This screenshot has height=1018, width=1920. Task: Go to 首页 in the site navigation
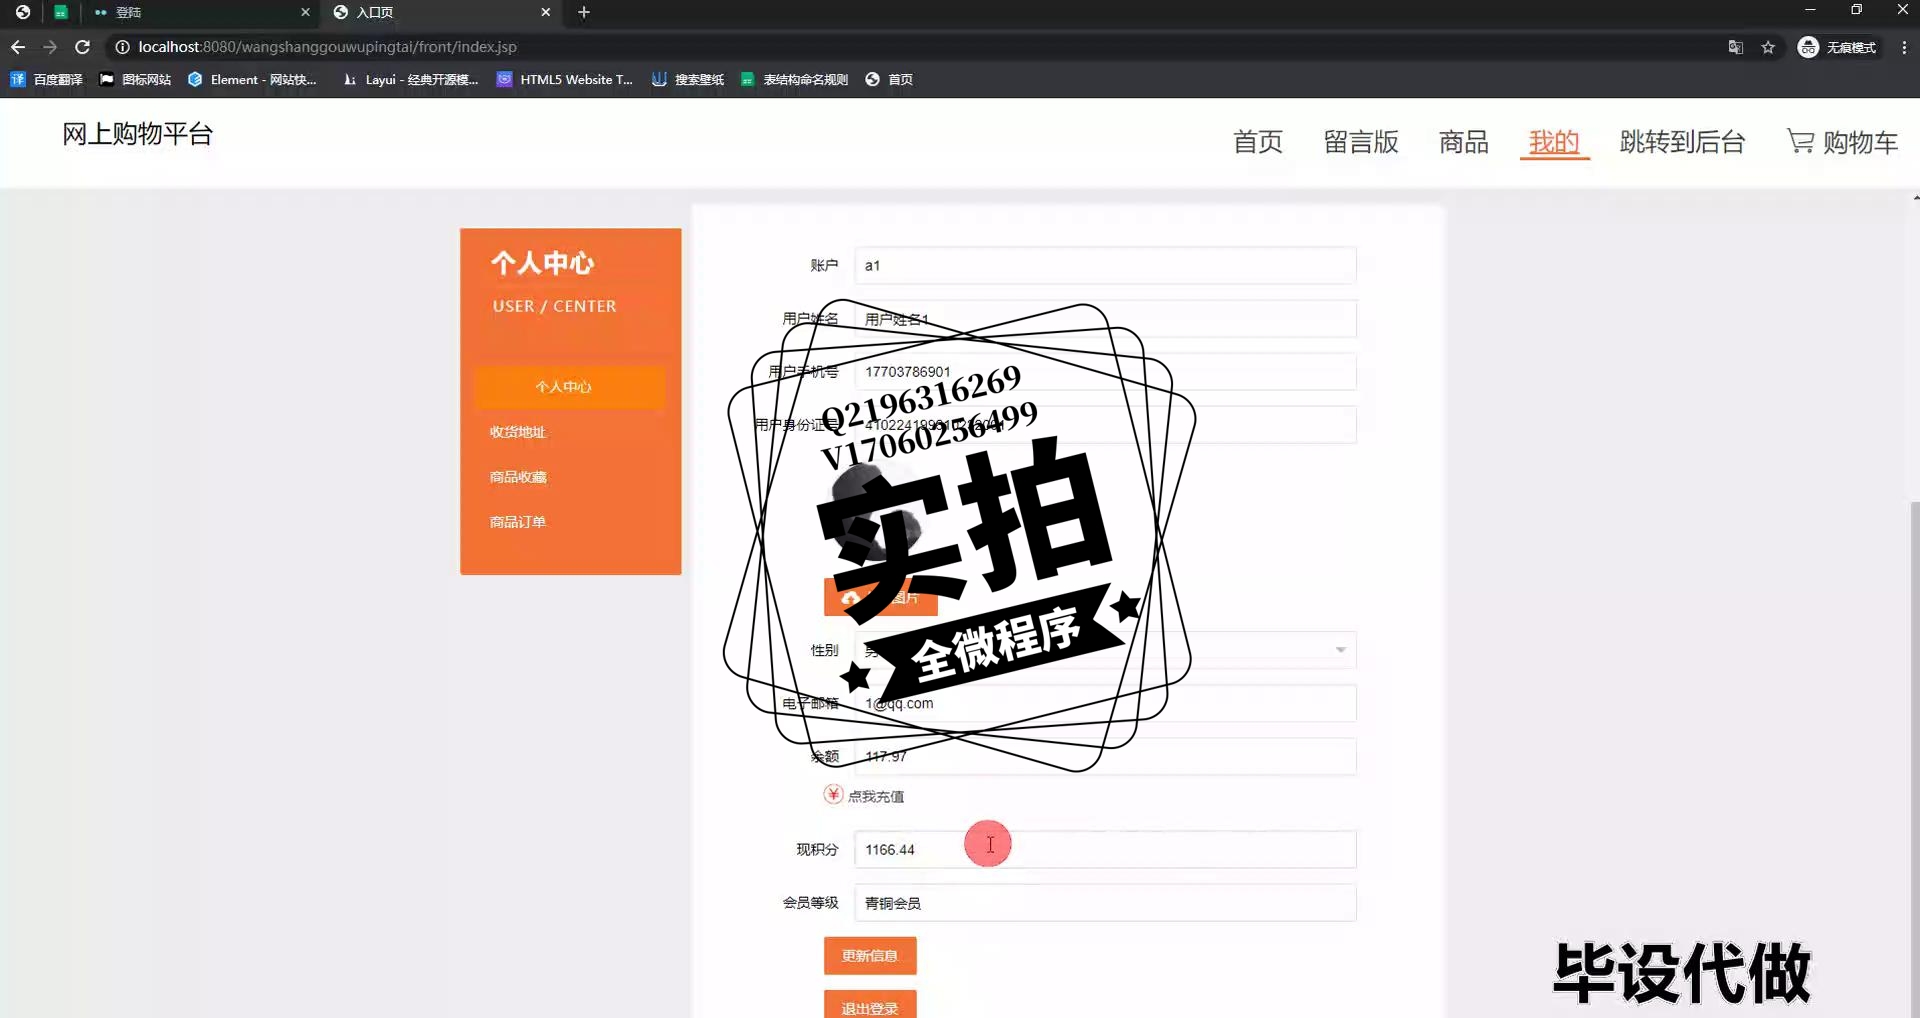(1257, 142)
